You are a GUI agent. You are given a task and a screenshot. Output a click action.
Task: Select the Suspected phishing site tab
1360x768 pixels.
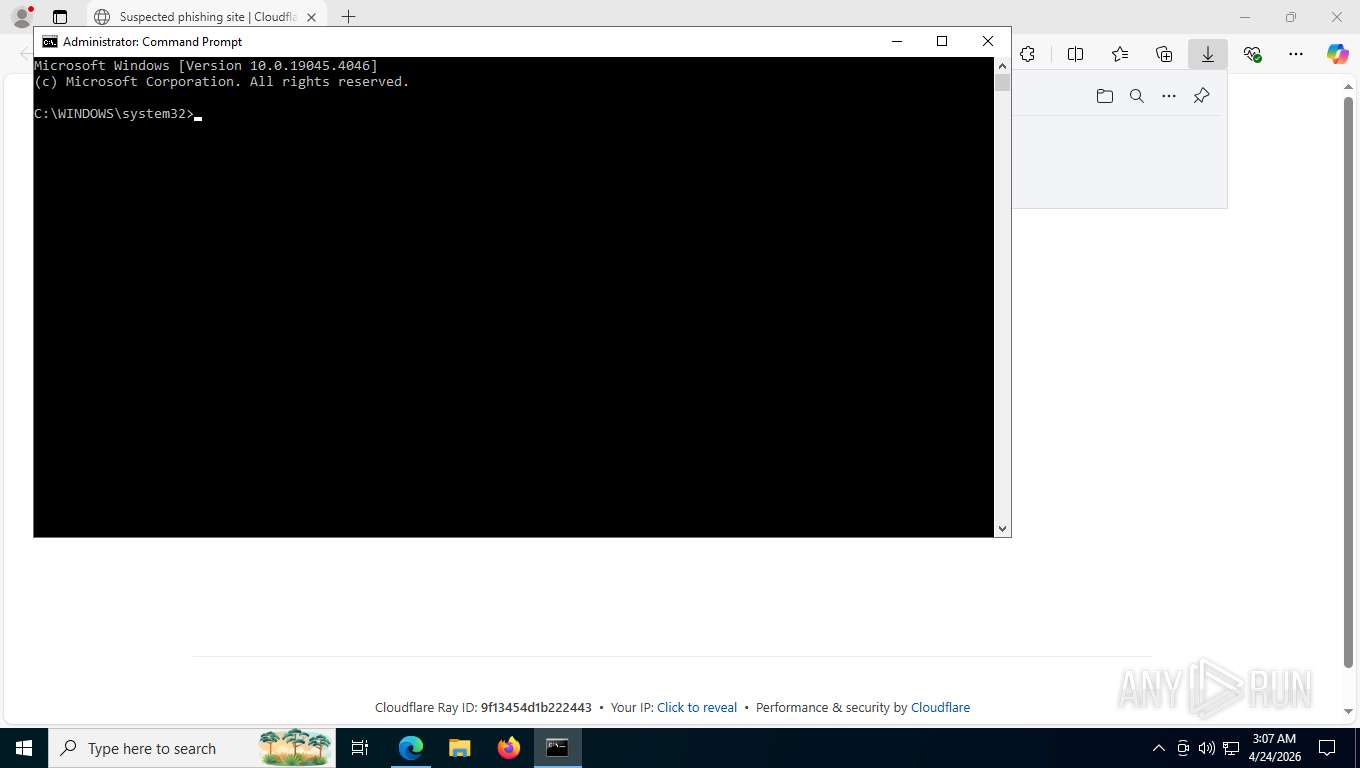[x=207, y=17]
